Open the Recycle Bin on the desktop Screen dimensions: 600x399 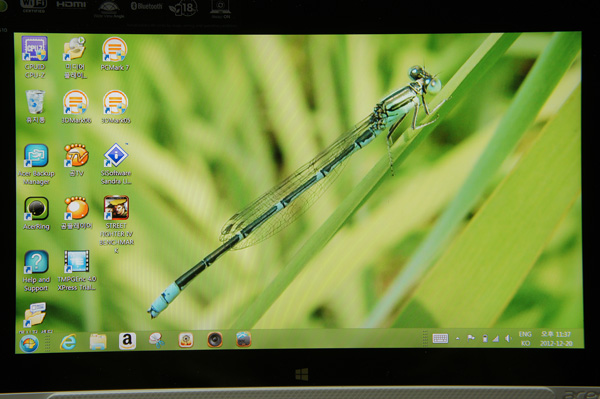pyautogui.click(x=35, y=107)
